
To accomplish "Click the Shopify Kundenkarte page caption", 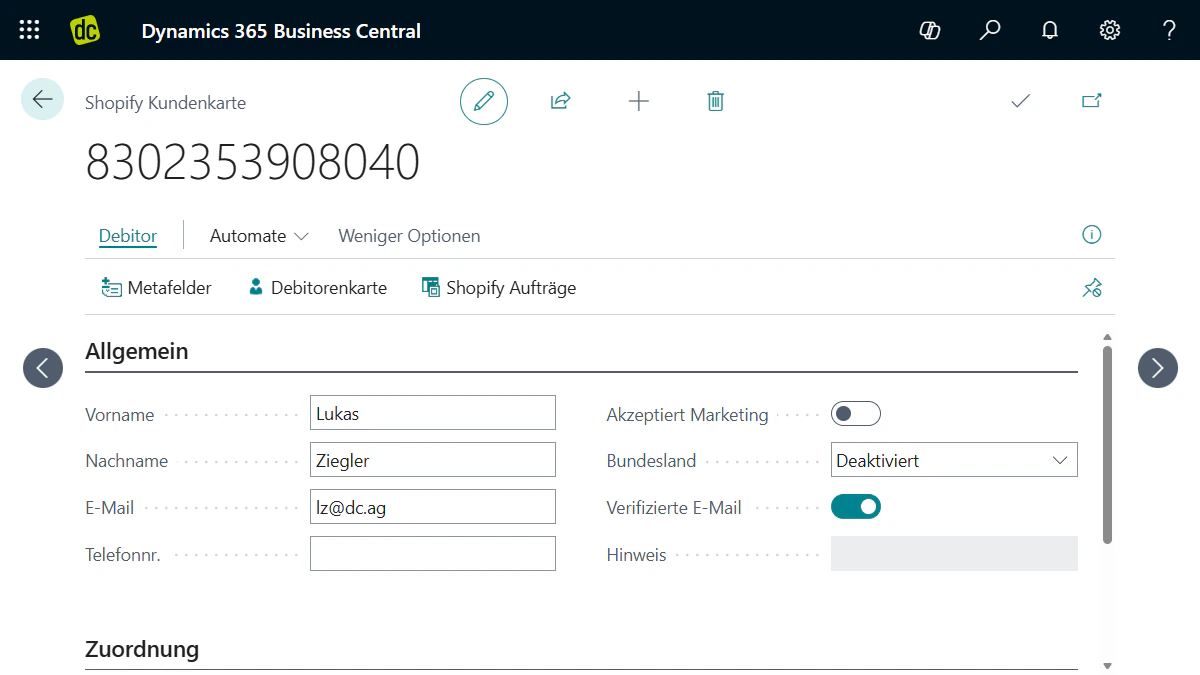I will 165,103.
